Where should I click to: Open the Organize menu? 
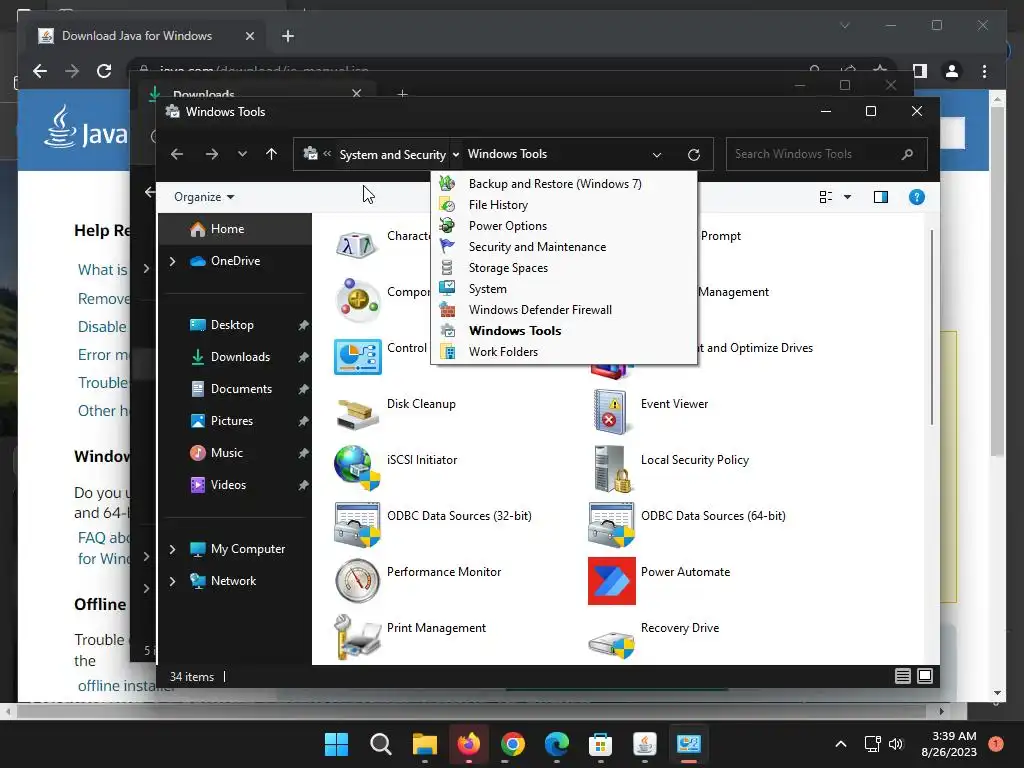(204, 197)
